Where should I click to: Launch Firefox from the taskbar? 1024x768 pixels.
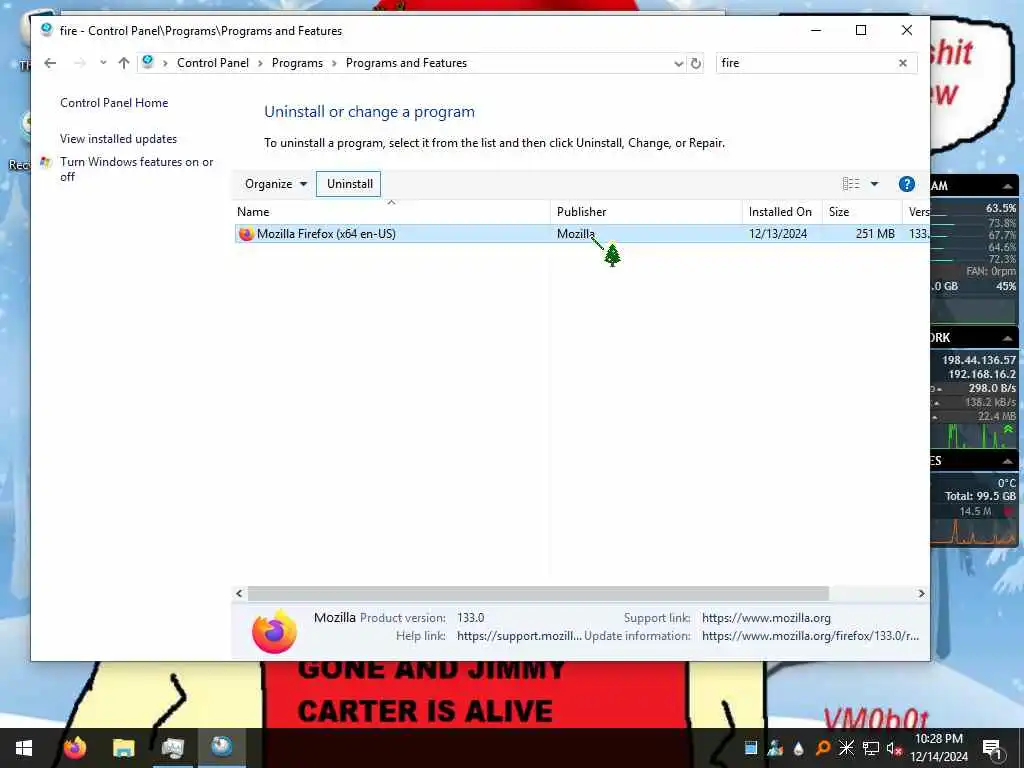[74, 748]
